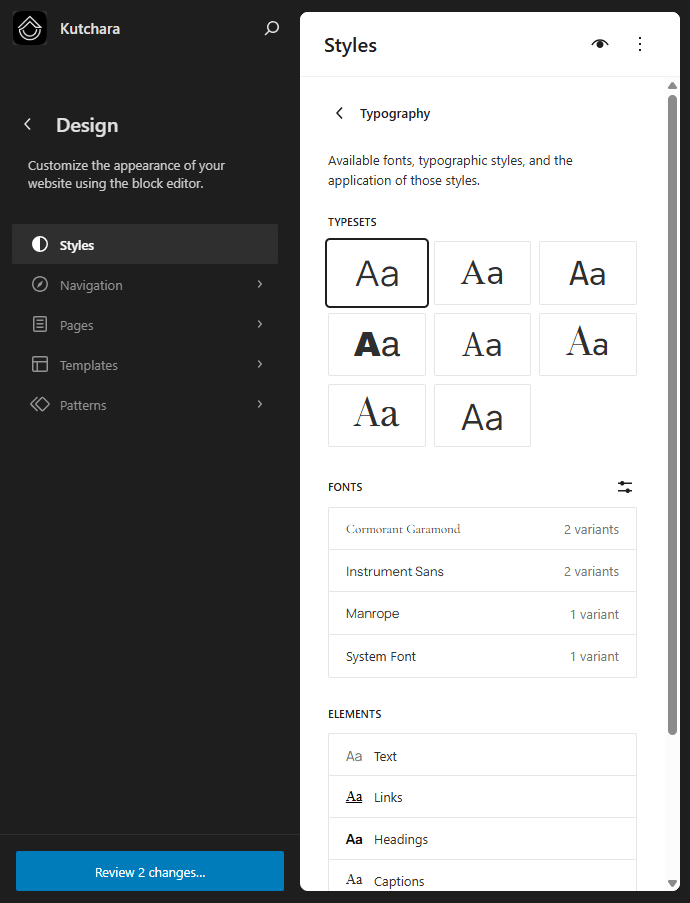Go back from the Design menu
The width and height of the screenshot is (690, 903).
[28, 124]
